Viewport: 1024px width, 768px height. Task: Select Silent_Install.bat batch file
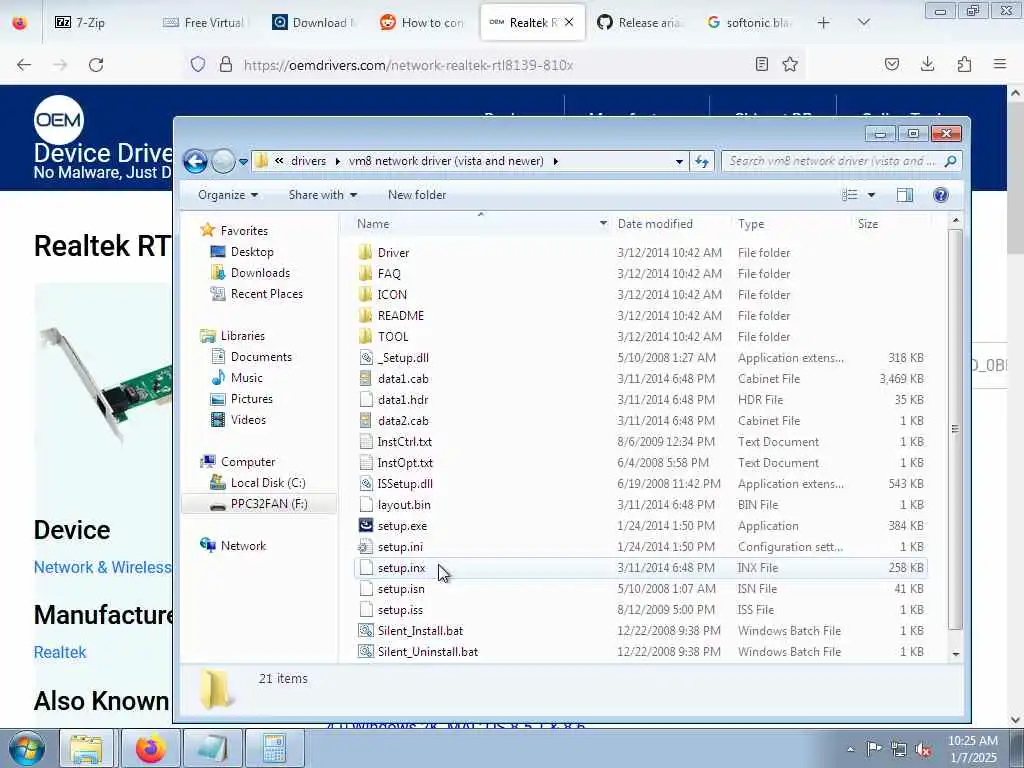tap(420, 631)
